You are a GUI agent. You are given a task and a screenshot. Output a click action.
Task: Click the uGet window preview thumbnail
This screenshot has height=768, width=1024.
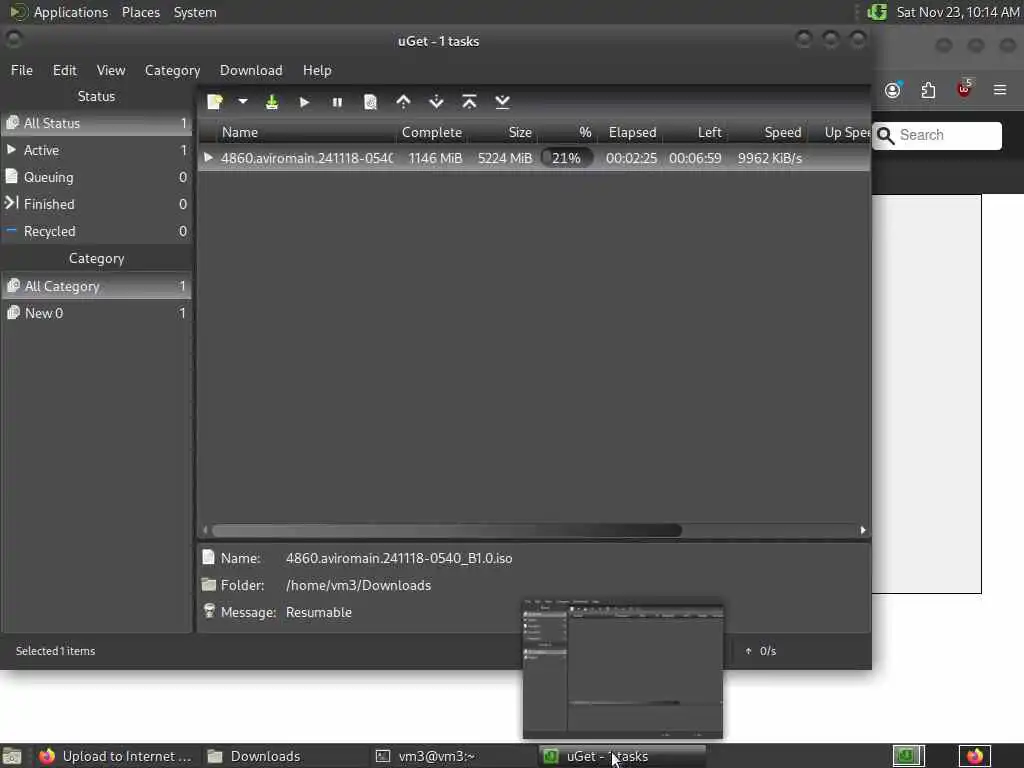click(623, 668)
